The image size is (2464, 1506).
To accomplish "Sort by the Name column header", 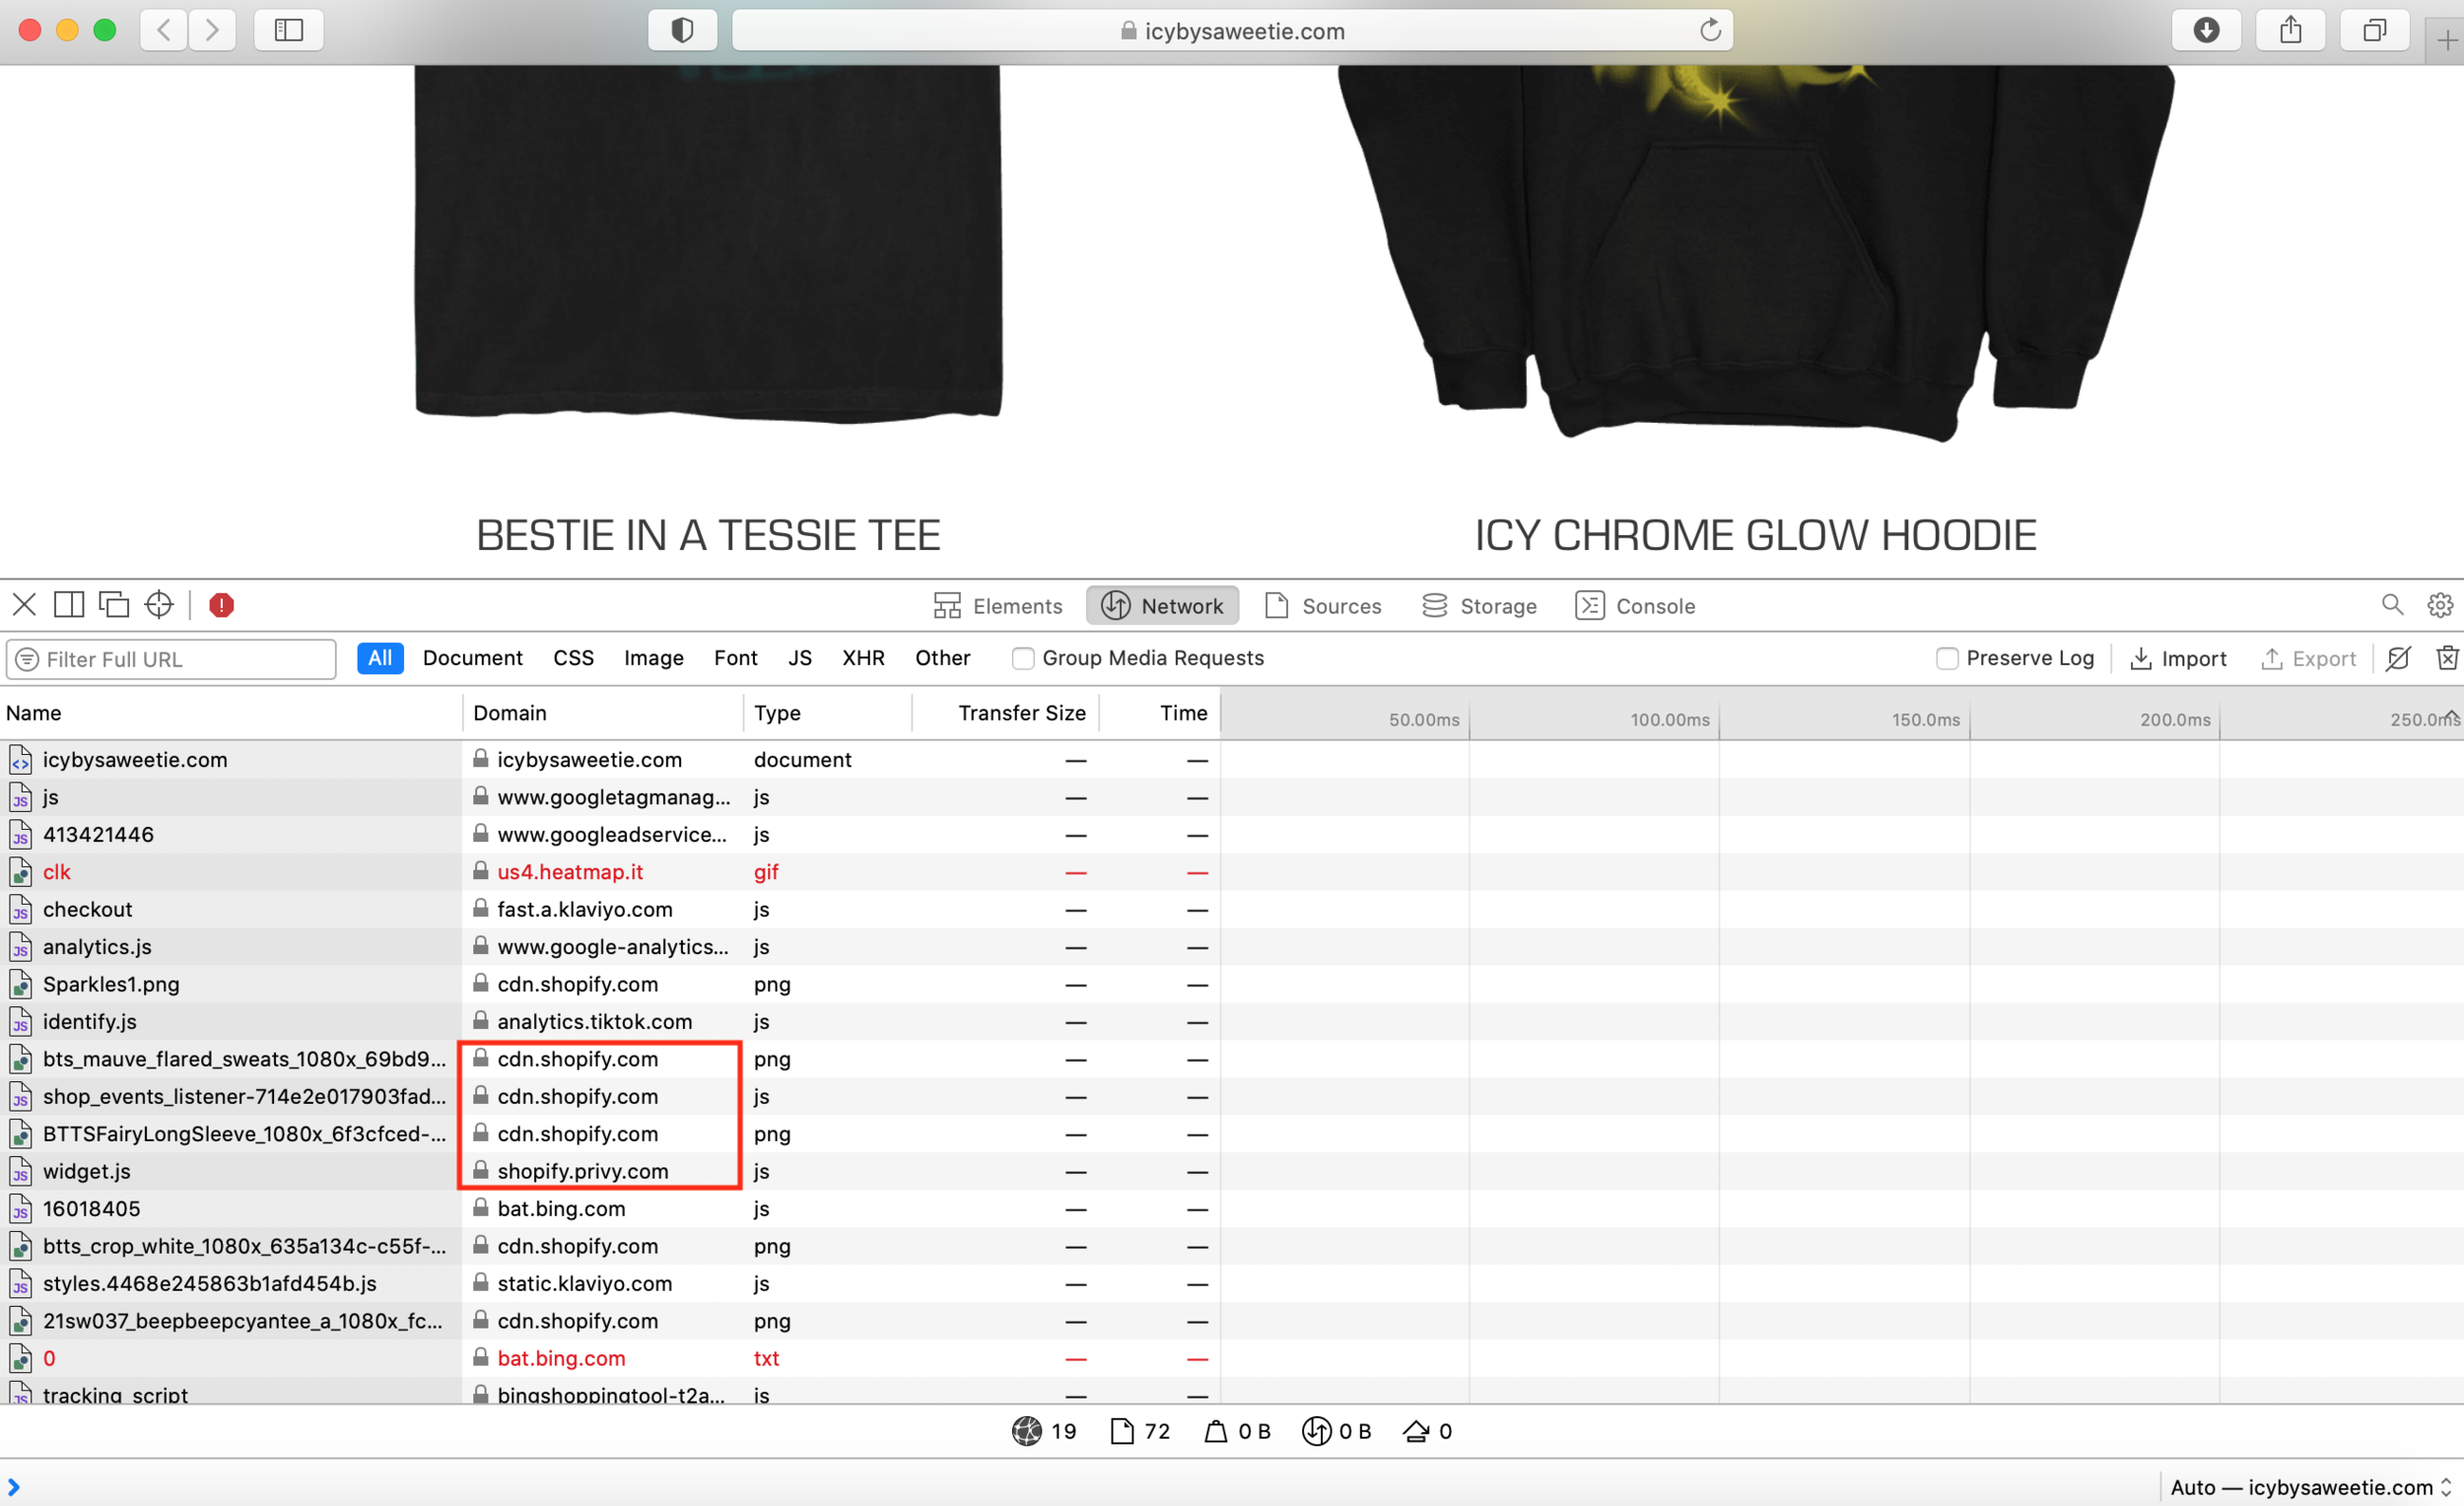I will point(230,713).
